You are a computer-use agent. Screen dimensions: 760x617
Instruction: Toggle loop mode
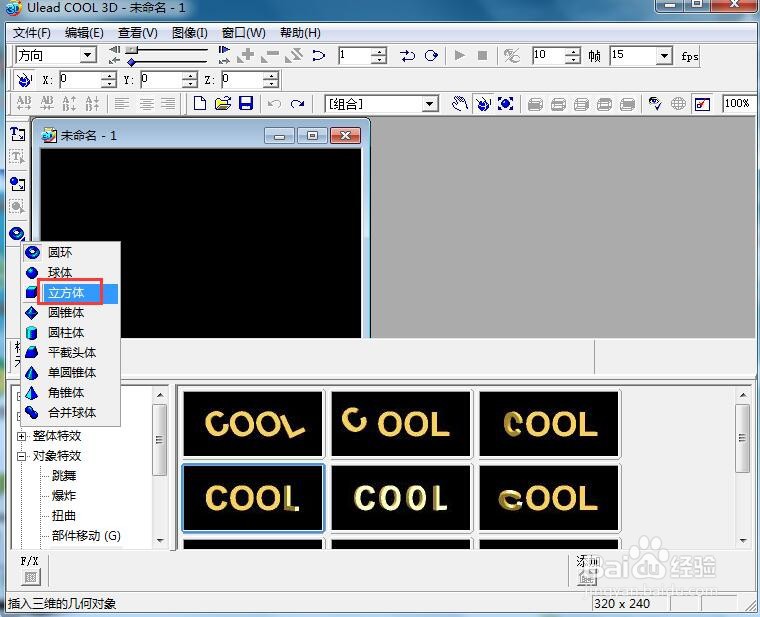pyautogui.click(x=431, y=56)
